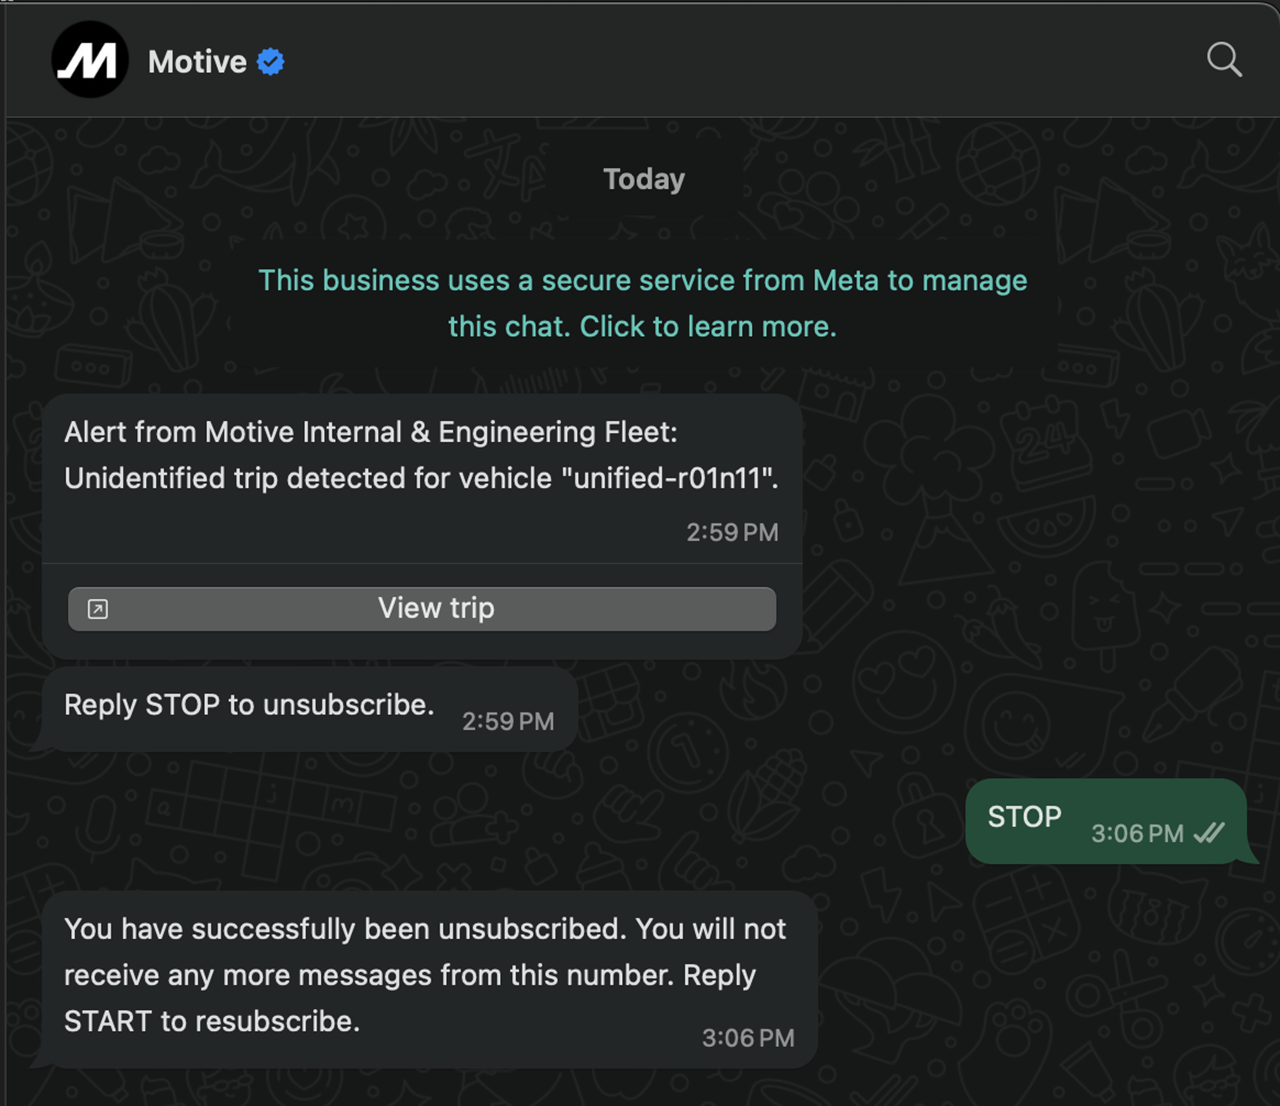Click the search icon in chat header
Screen dimensions: 1280x1106
(x=1224, y=60)
